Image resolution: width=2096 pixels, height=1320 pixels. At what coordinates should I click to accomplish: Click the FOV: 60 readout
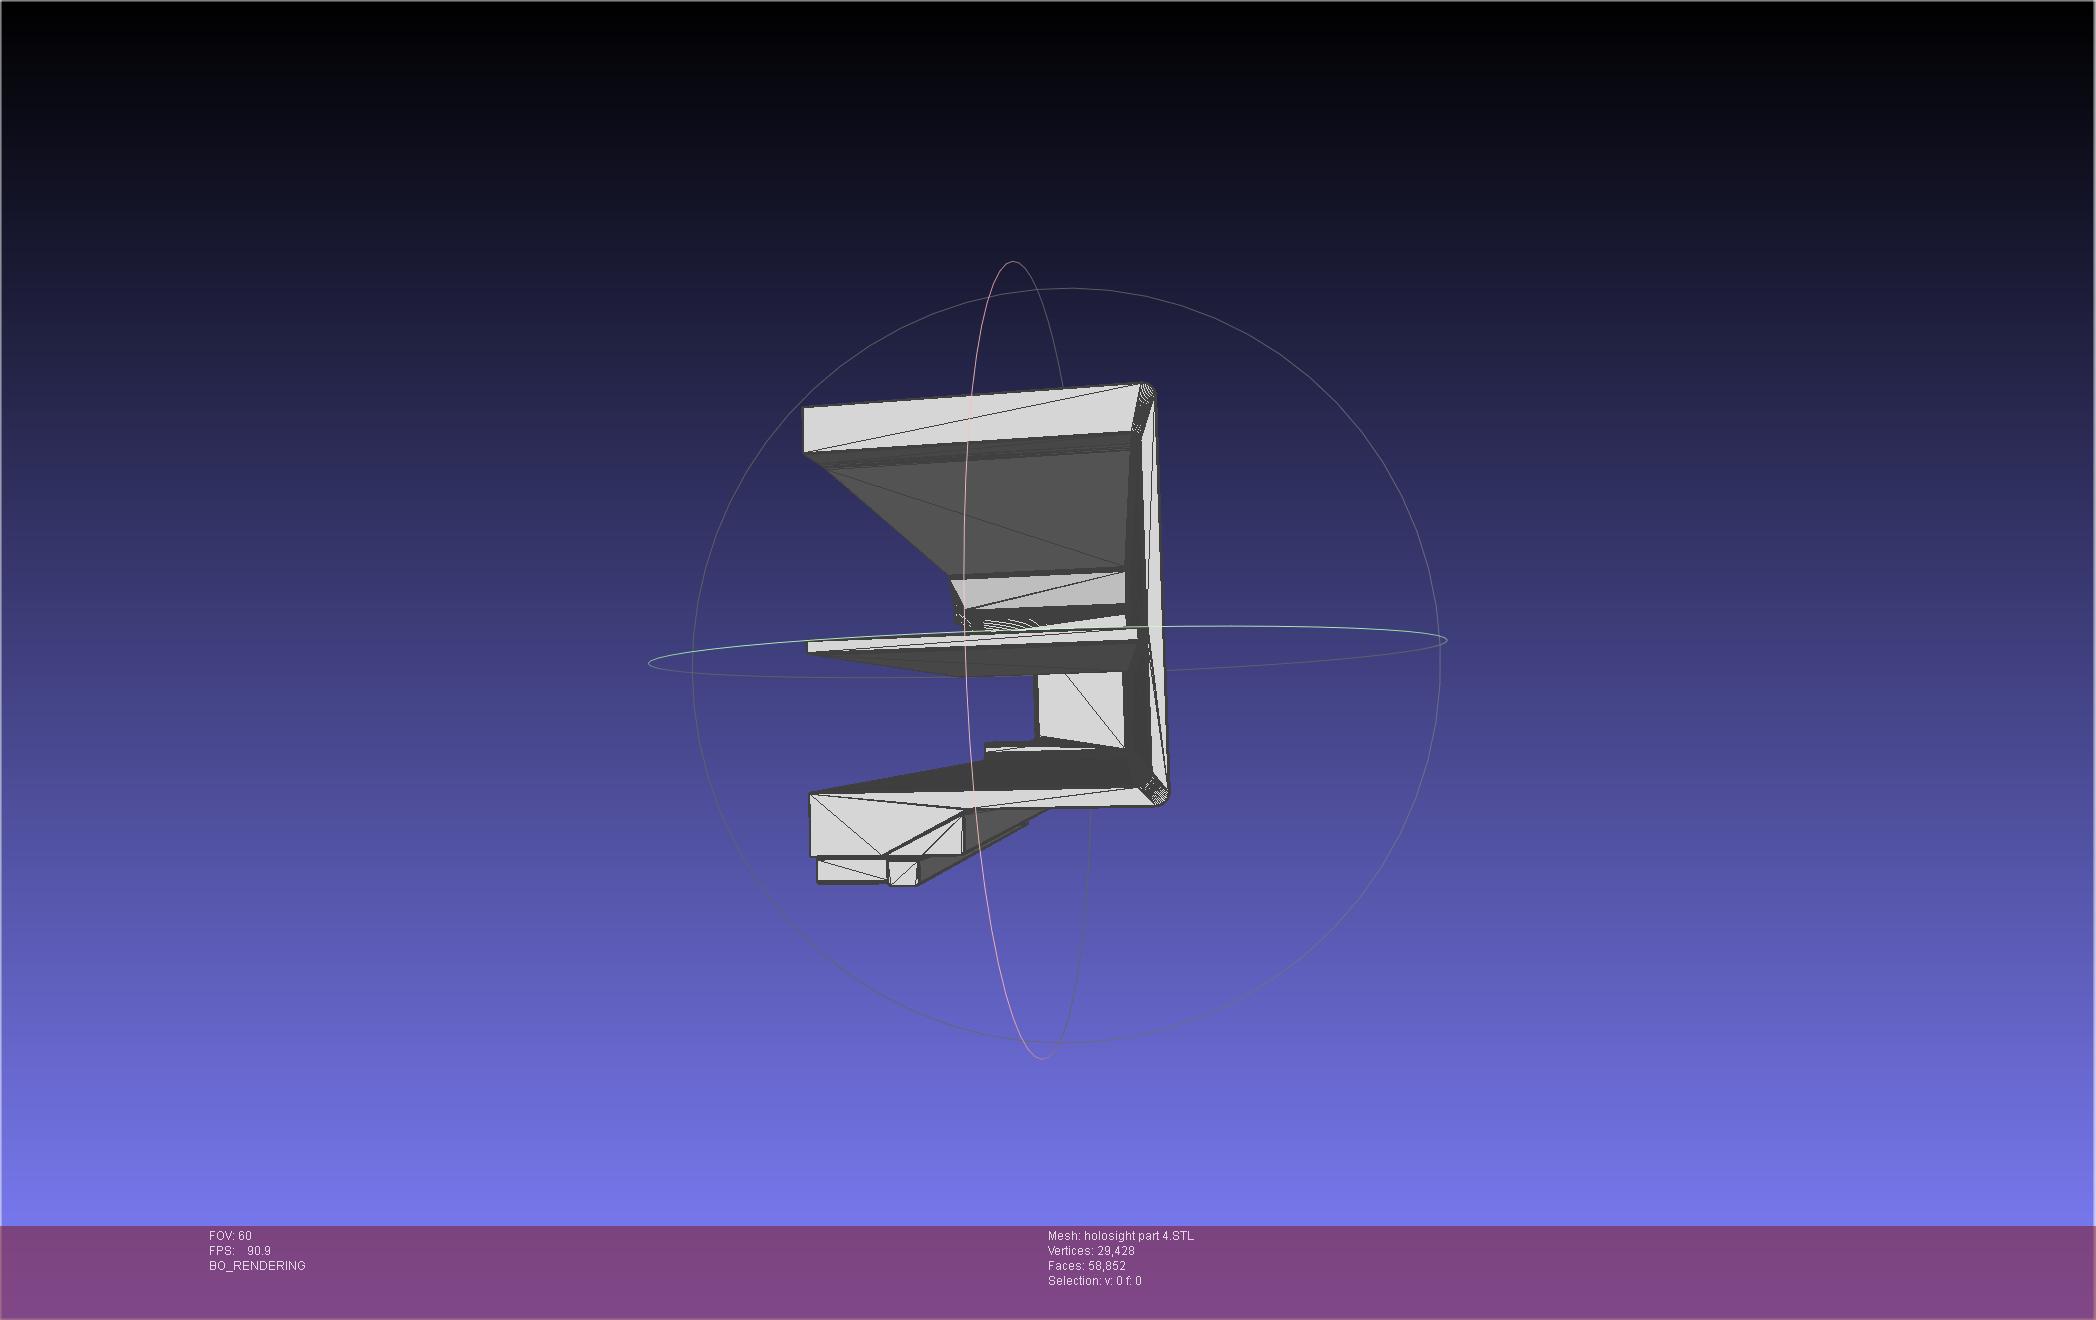click(230, 1236)
